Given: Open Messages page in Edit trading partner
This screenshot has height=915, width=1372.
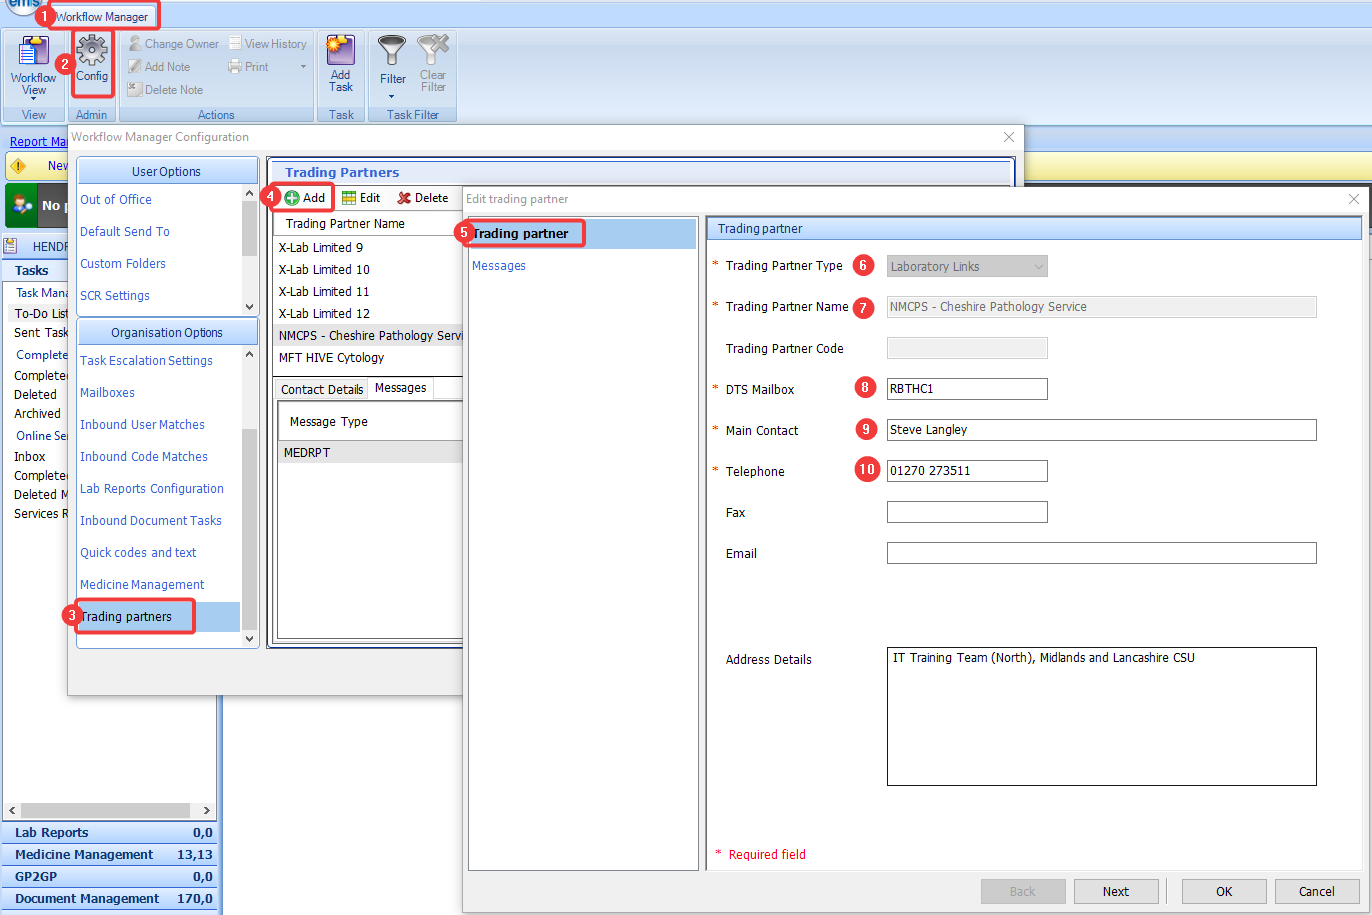Looking at the screenshot, I should (x=499, y=266).
